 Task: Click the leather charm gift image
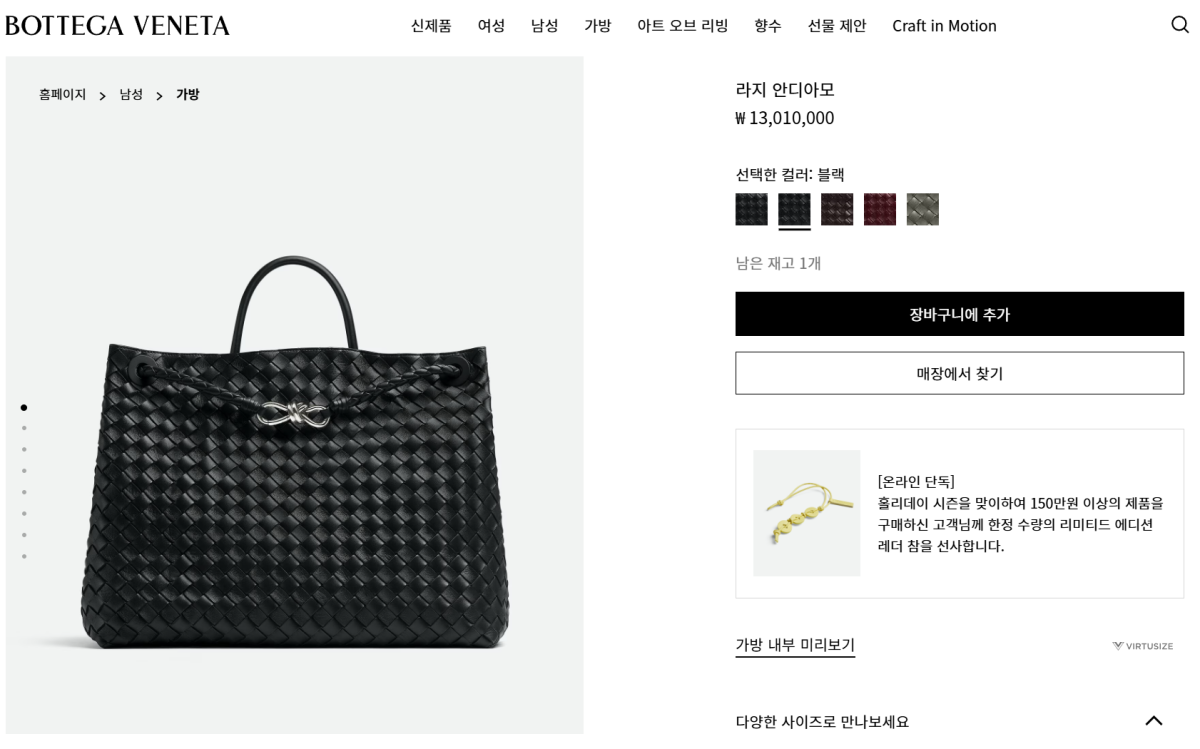tap(806, 513)
